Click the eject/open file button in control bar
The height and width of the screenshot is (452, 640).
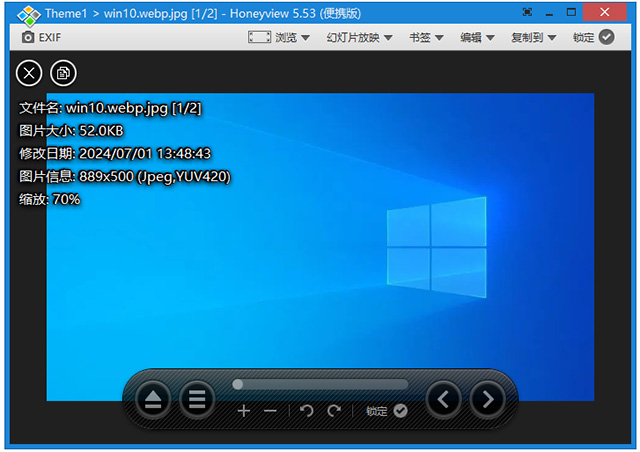click(x=153, y=399)
